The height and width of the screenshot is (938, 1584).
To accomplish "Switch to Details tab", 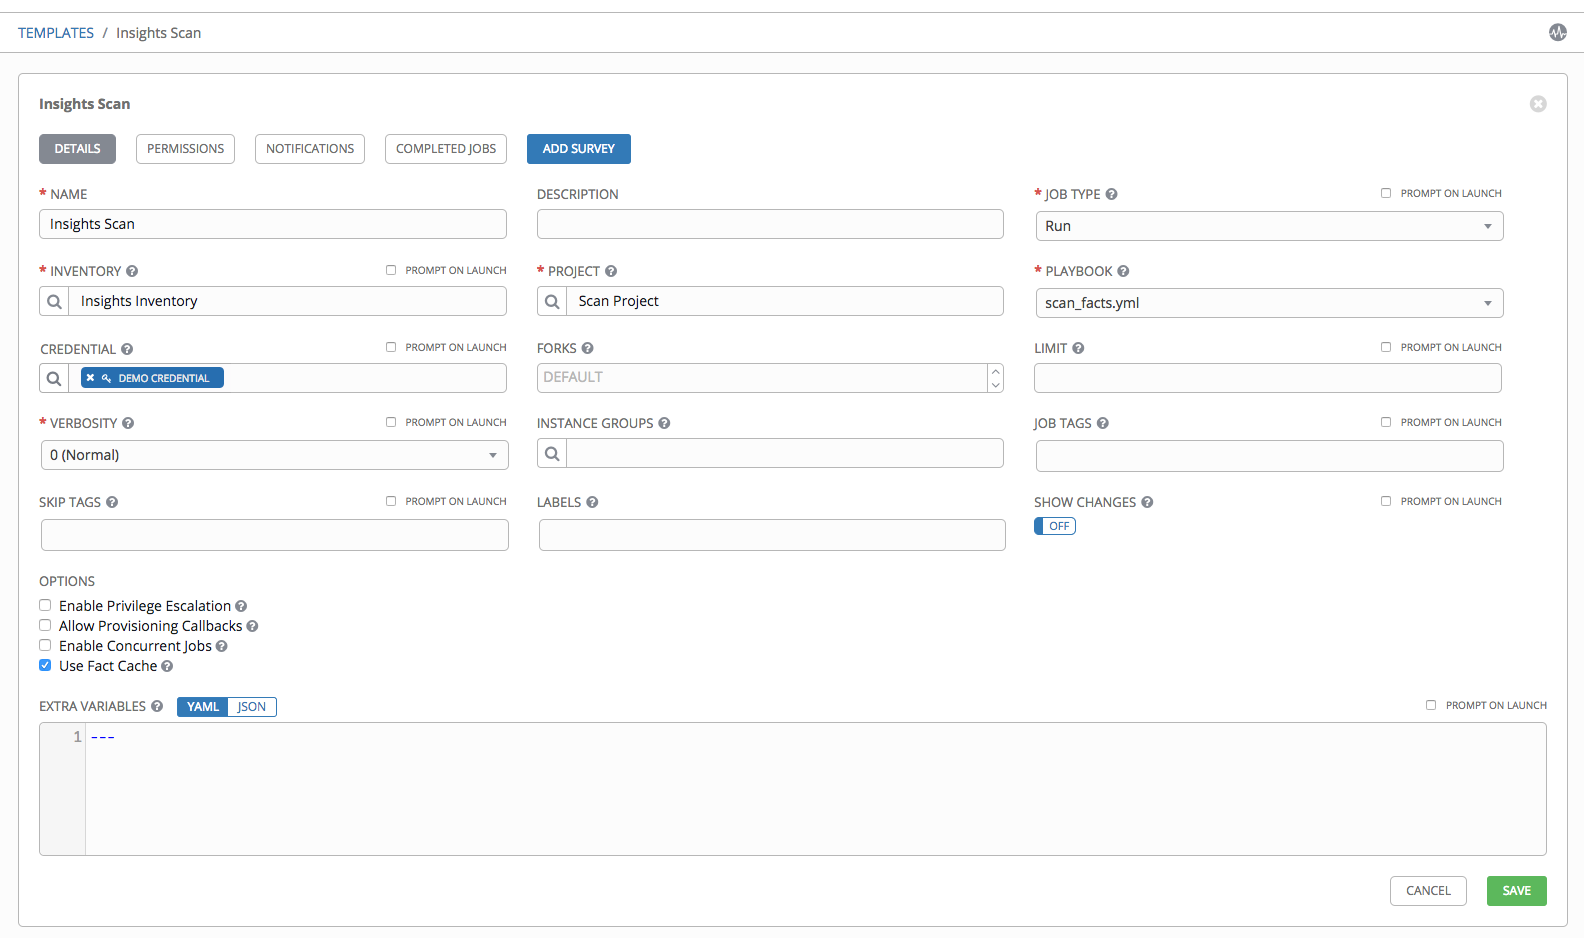I will point(77,149).
